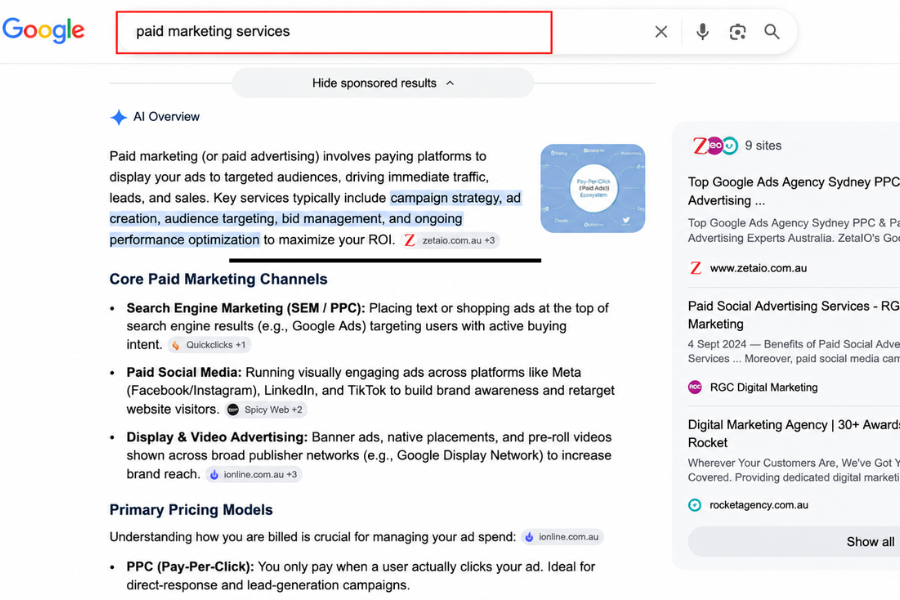Click the highlighted 'campaign strategy, ad' text

pyautogui.click(x=456, y=198)
